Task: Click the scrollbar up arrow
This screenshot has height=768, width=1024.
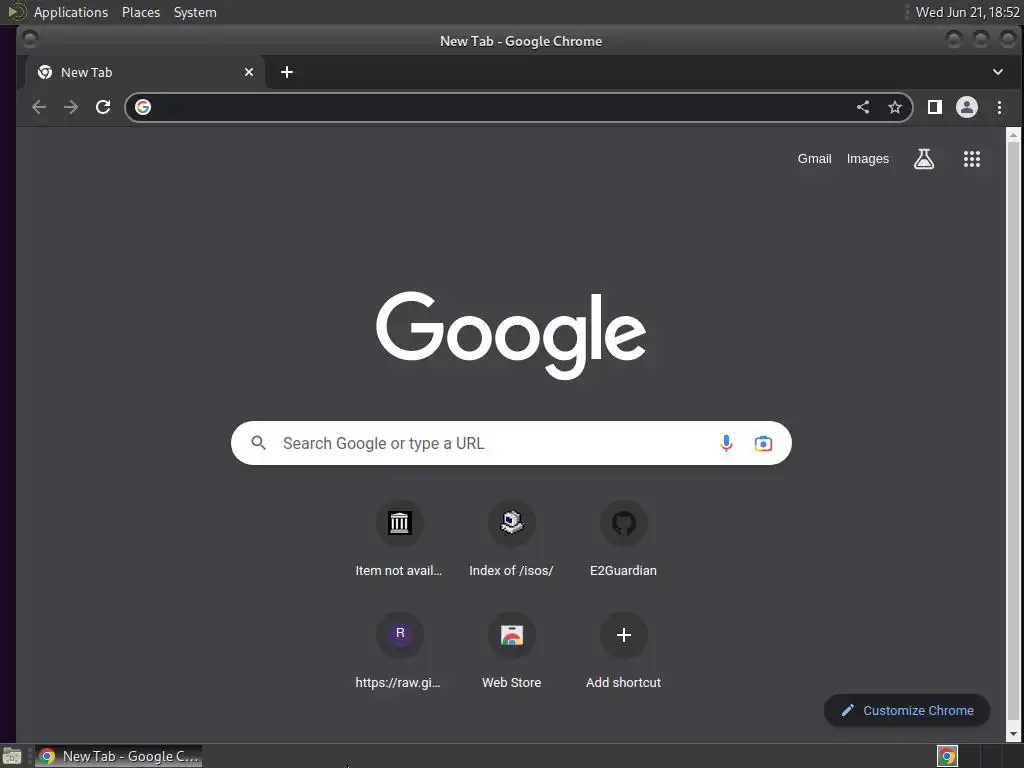Action: (1014, 136)
